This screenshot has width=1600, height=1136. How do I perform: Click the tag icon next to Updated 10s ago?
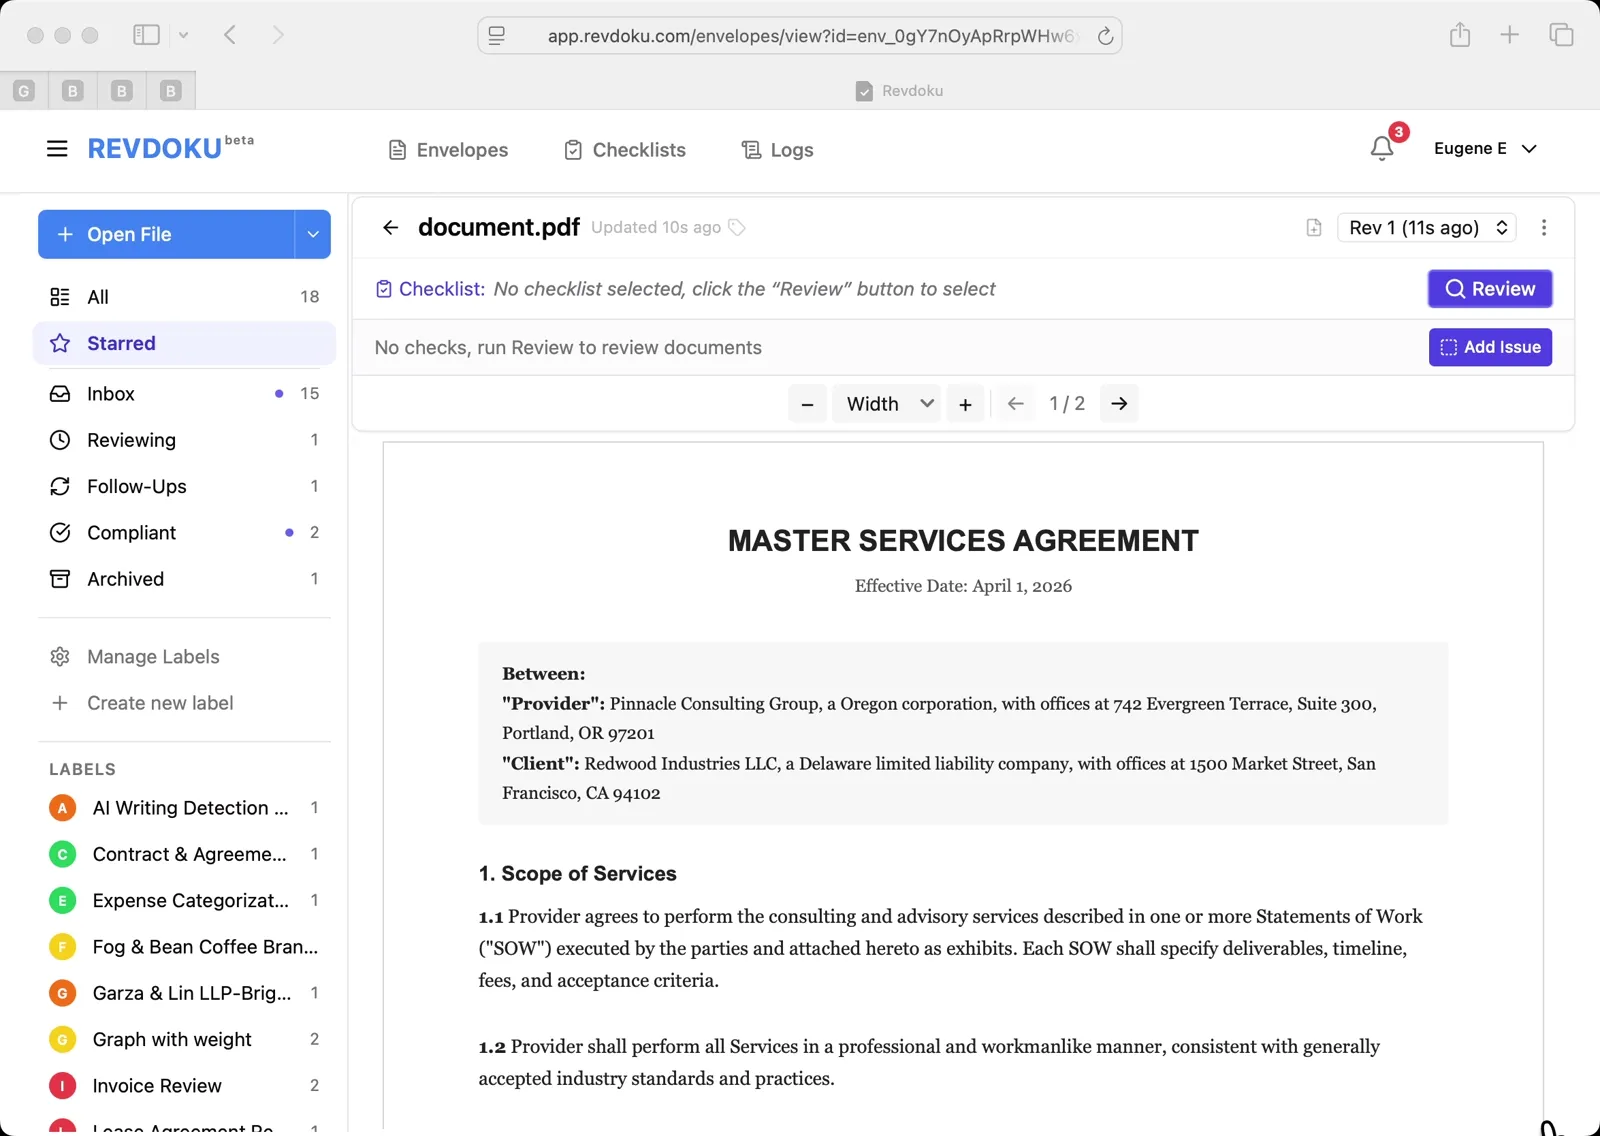(737, 227)
